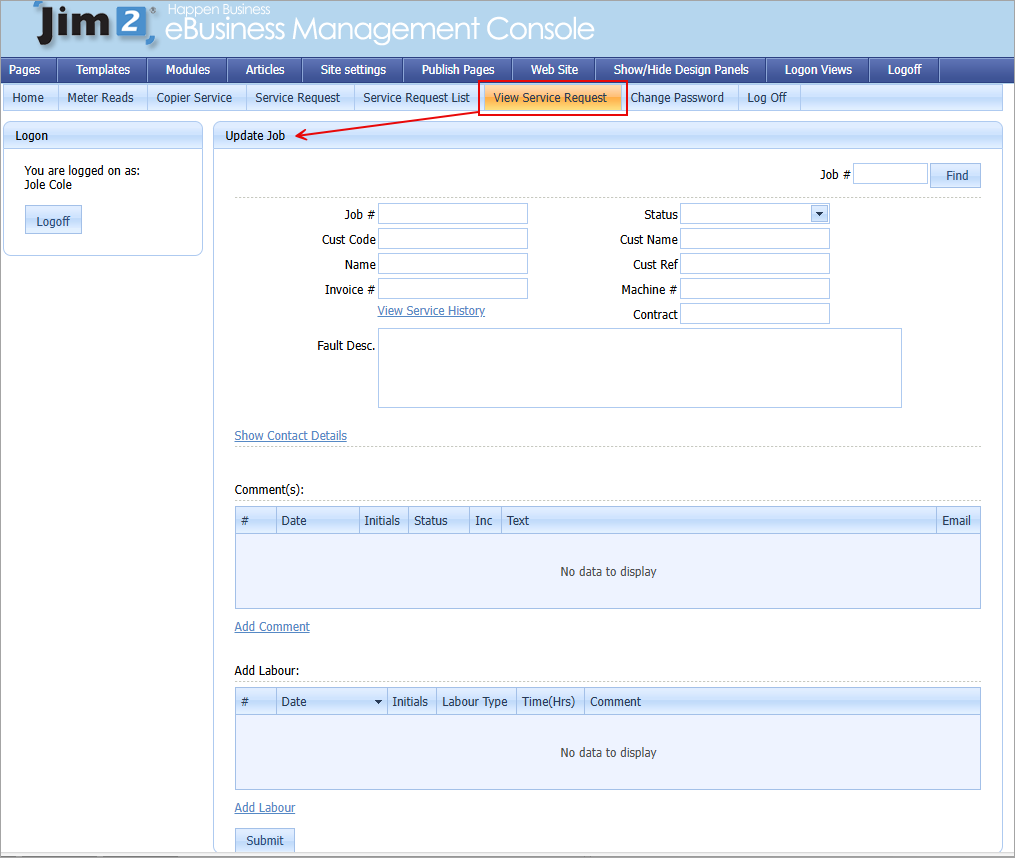The height and width of the screenshot is (858, 1015).
Task: Open the Modules menu
Action: click(187, 70)
